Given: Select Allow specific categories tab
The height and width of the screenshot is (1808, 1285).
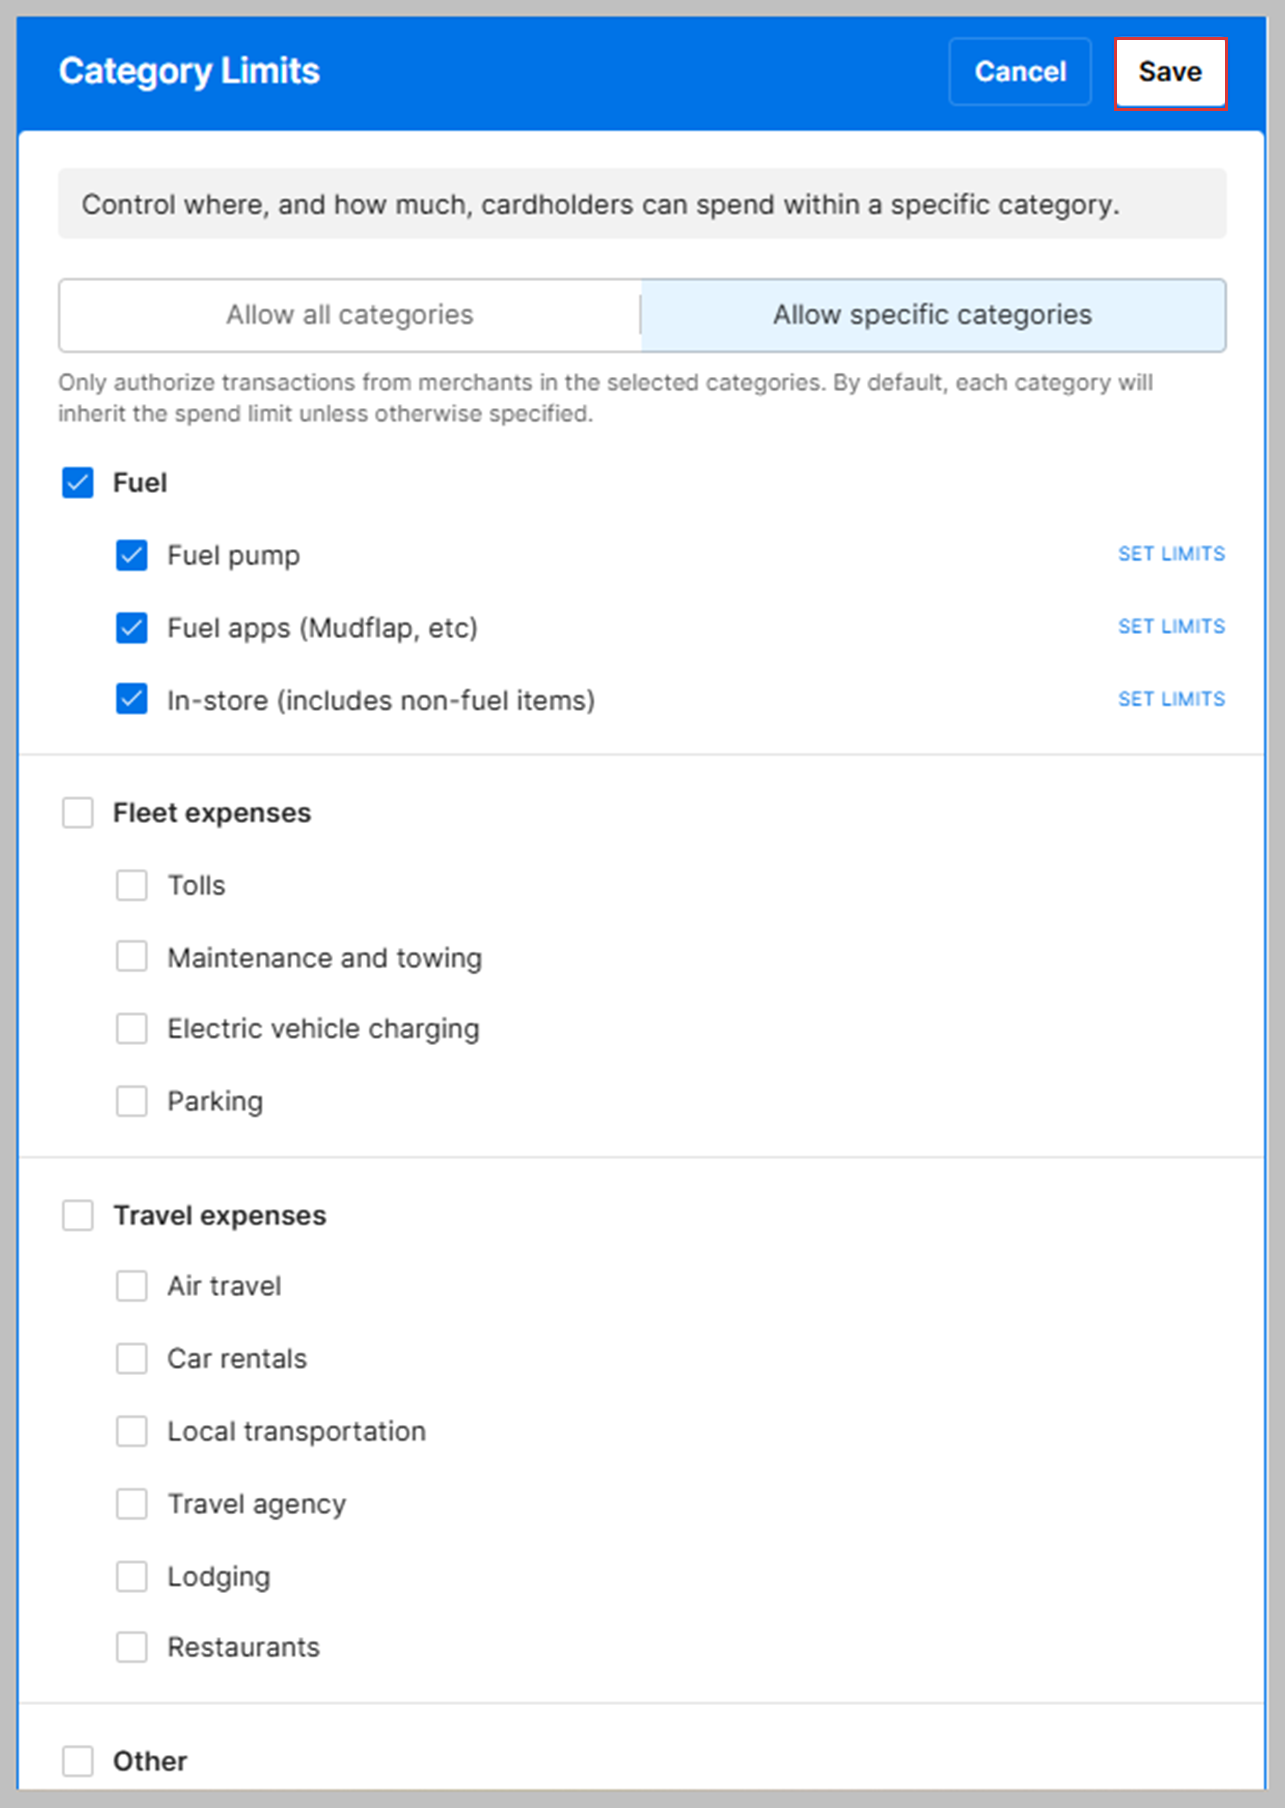Looking at the screenshot, I should [x=932, y=315].
